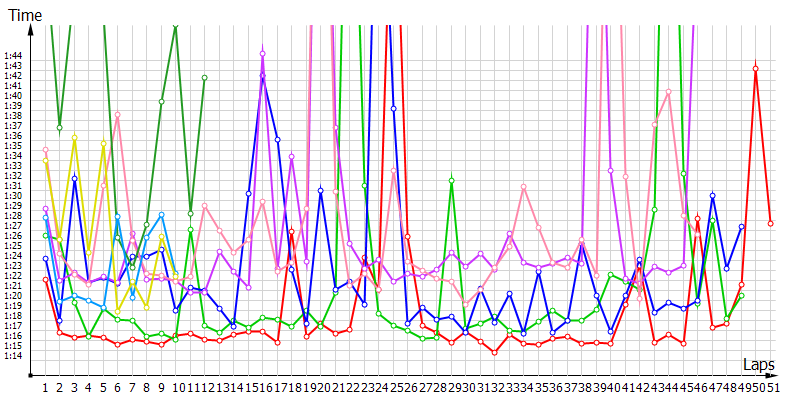Select the yellow line's peak at lap 3
The height and width of the screenshot is (400, 800).
point(74,137)
